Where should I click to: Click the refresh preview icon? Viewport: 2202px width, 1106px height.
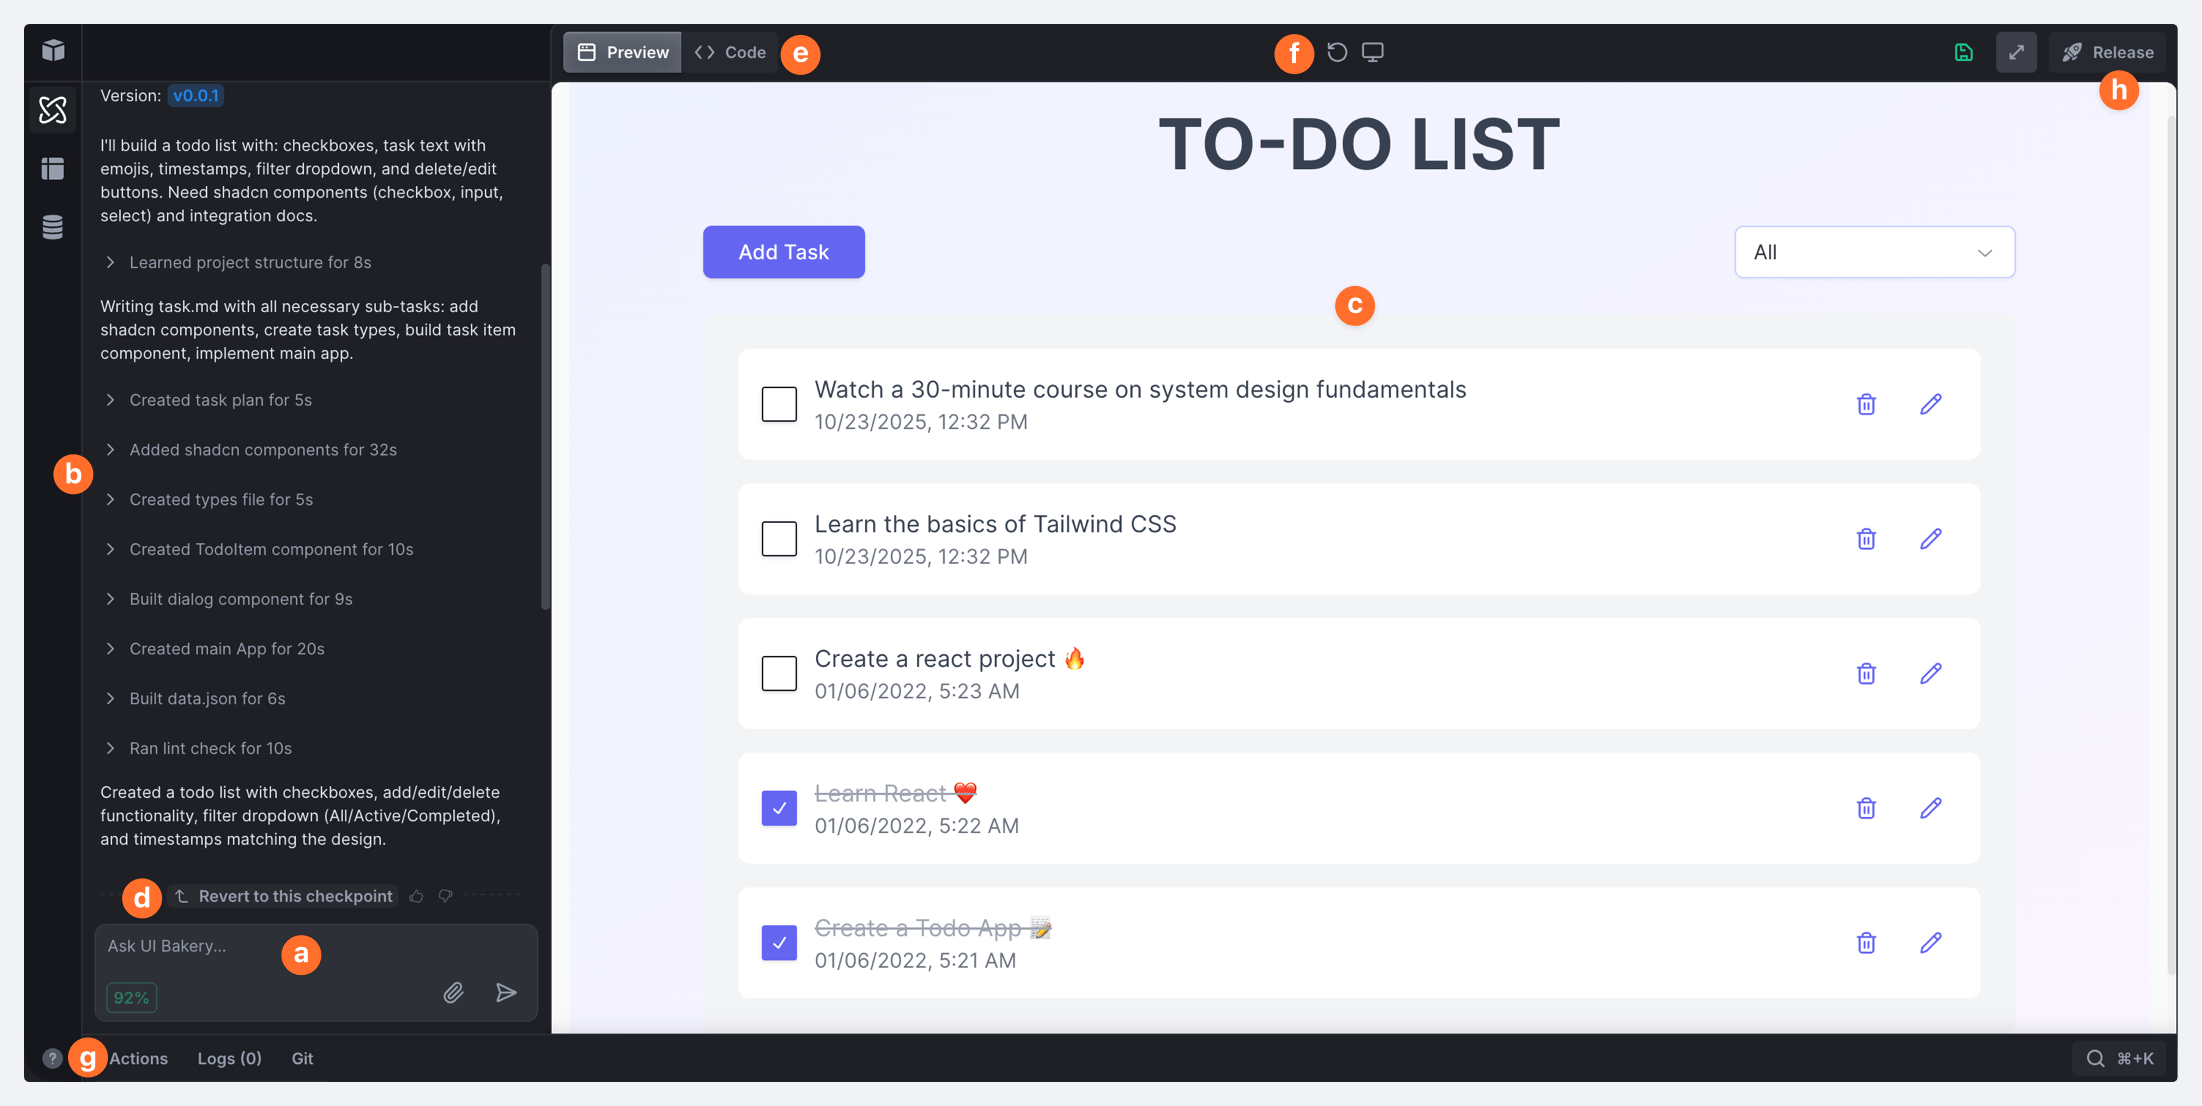click(x=1337, y=52)
